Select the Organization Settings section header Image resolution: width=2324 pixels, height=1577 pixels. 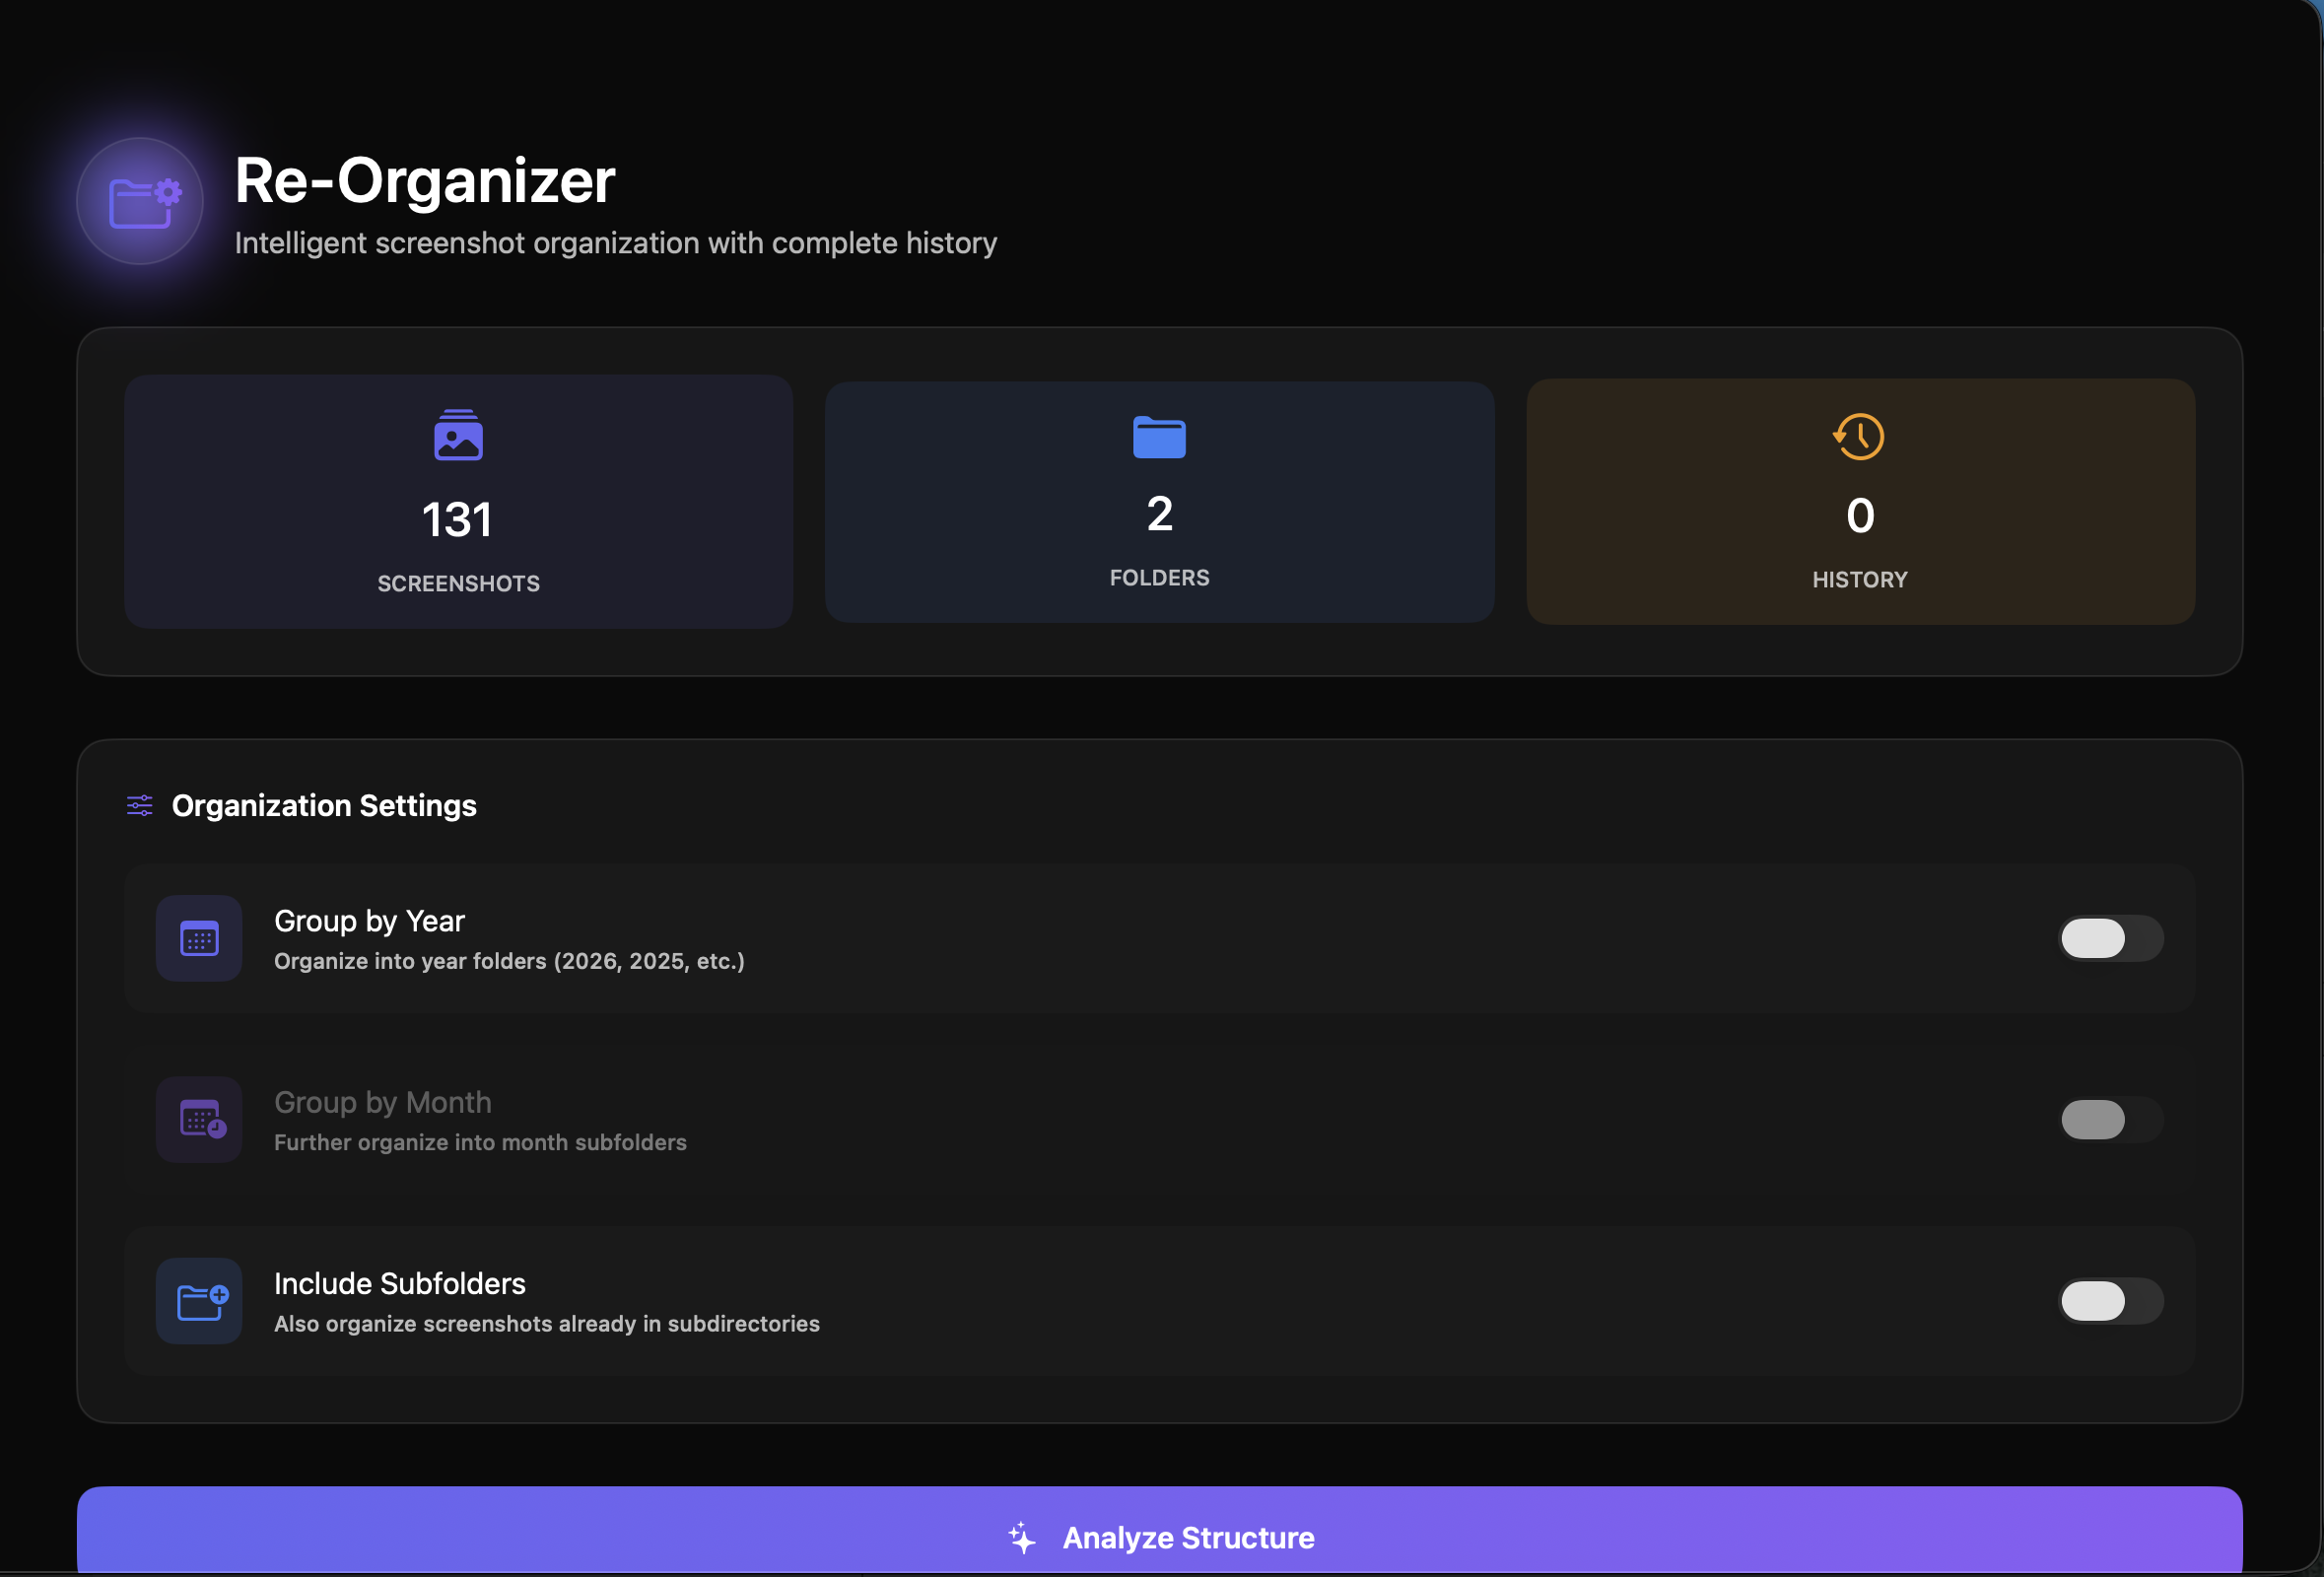324,805
